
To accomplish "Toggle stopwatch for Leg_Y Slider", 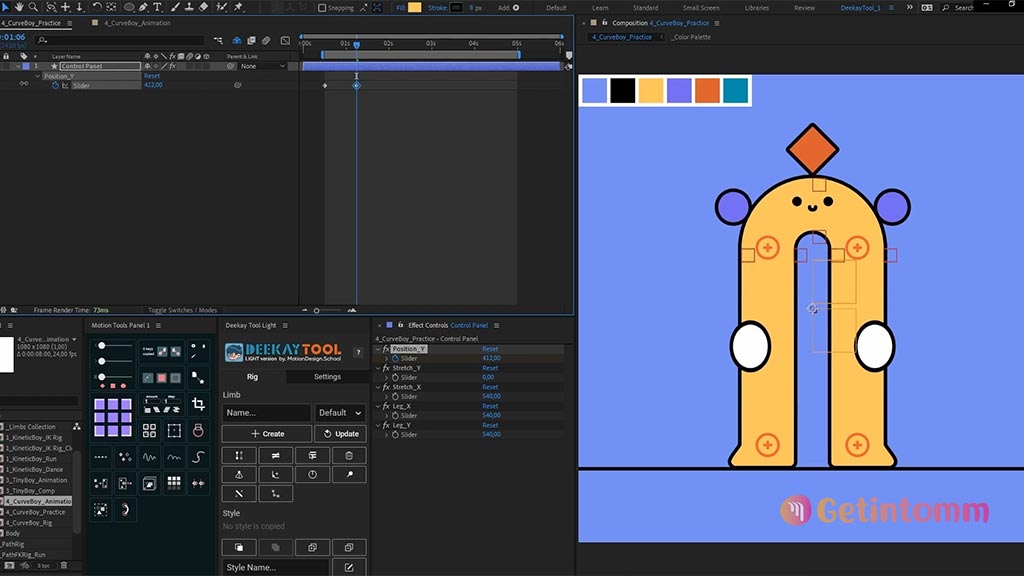I will tap(395, 434).
